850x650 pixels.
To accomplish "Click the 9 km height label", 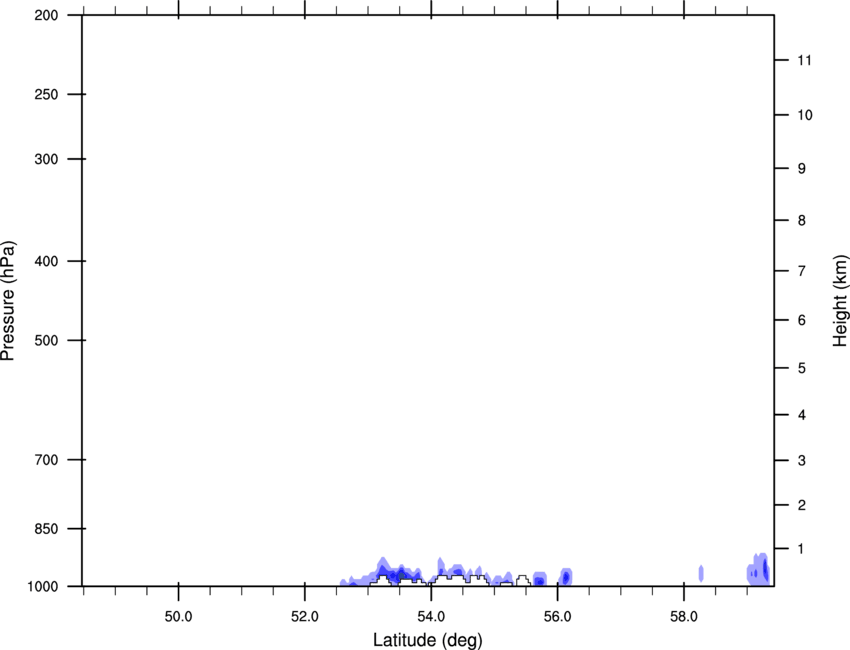I will tap(802, 169).
